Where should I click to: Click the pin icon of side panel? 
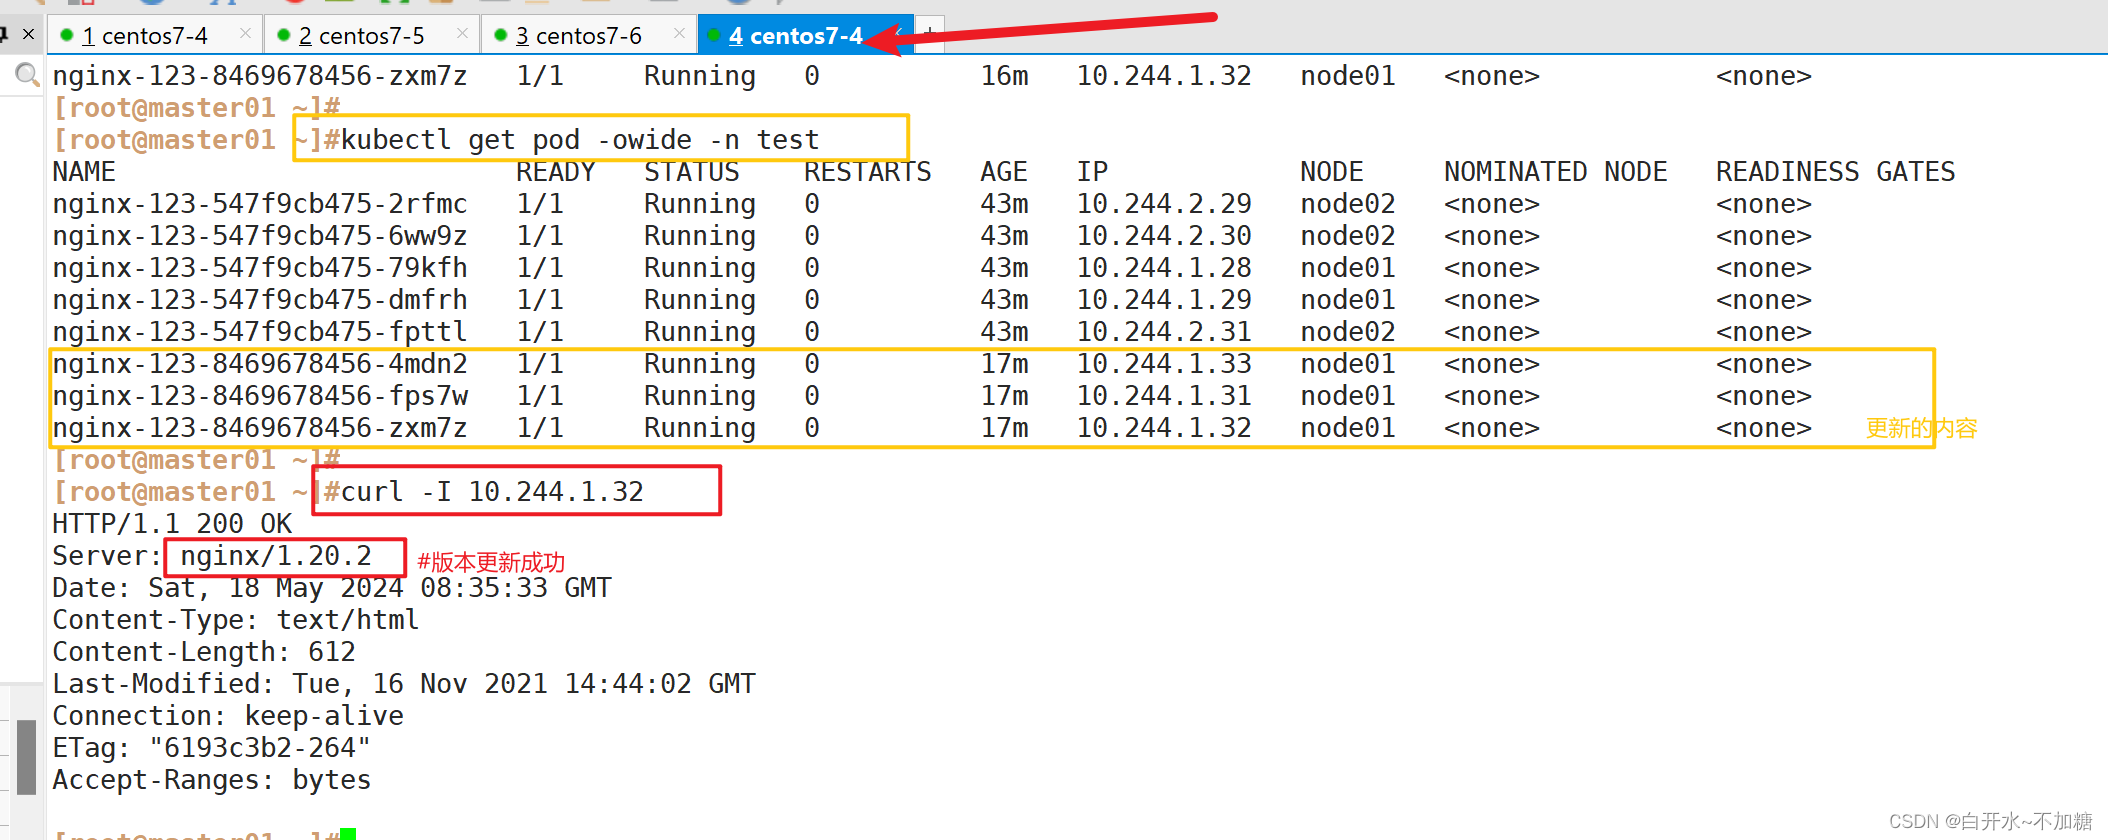coord(5,34)
